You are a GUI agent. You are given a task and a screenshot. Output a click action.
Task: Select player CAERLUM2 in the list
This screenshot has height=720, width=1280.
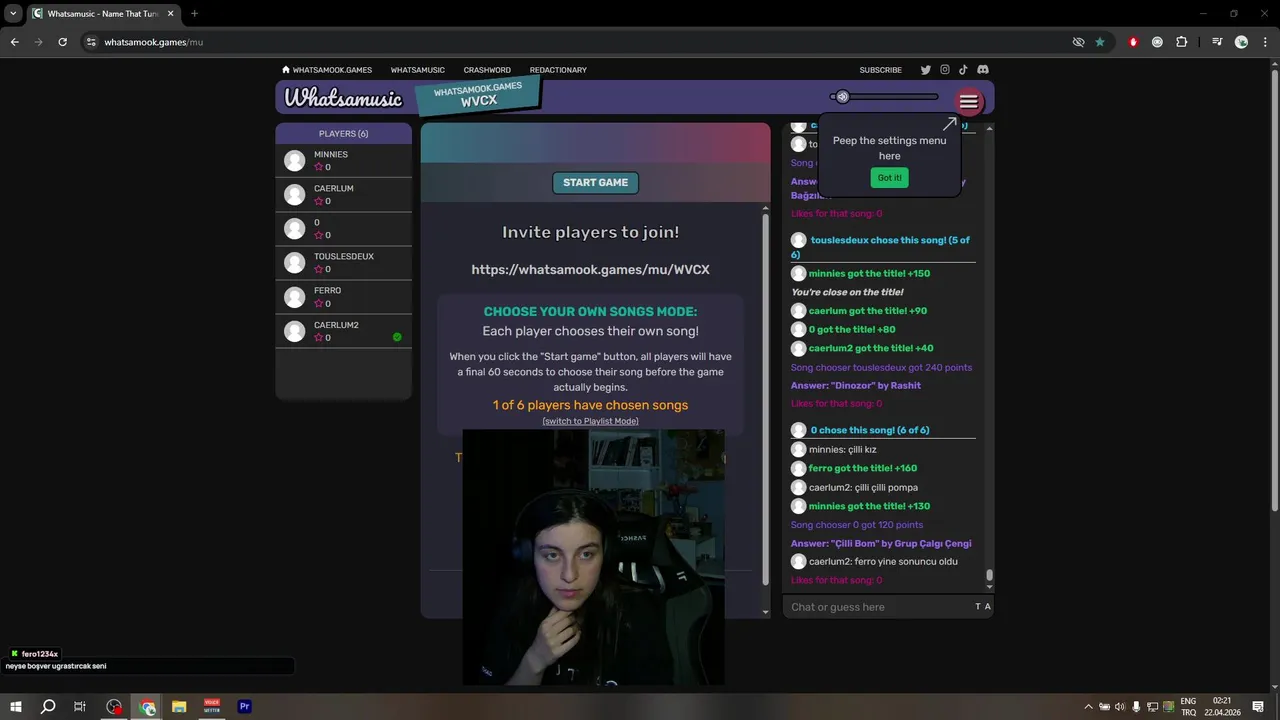point(343,331)
